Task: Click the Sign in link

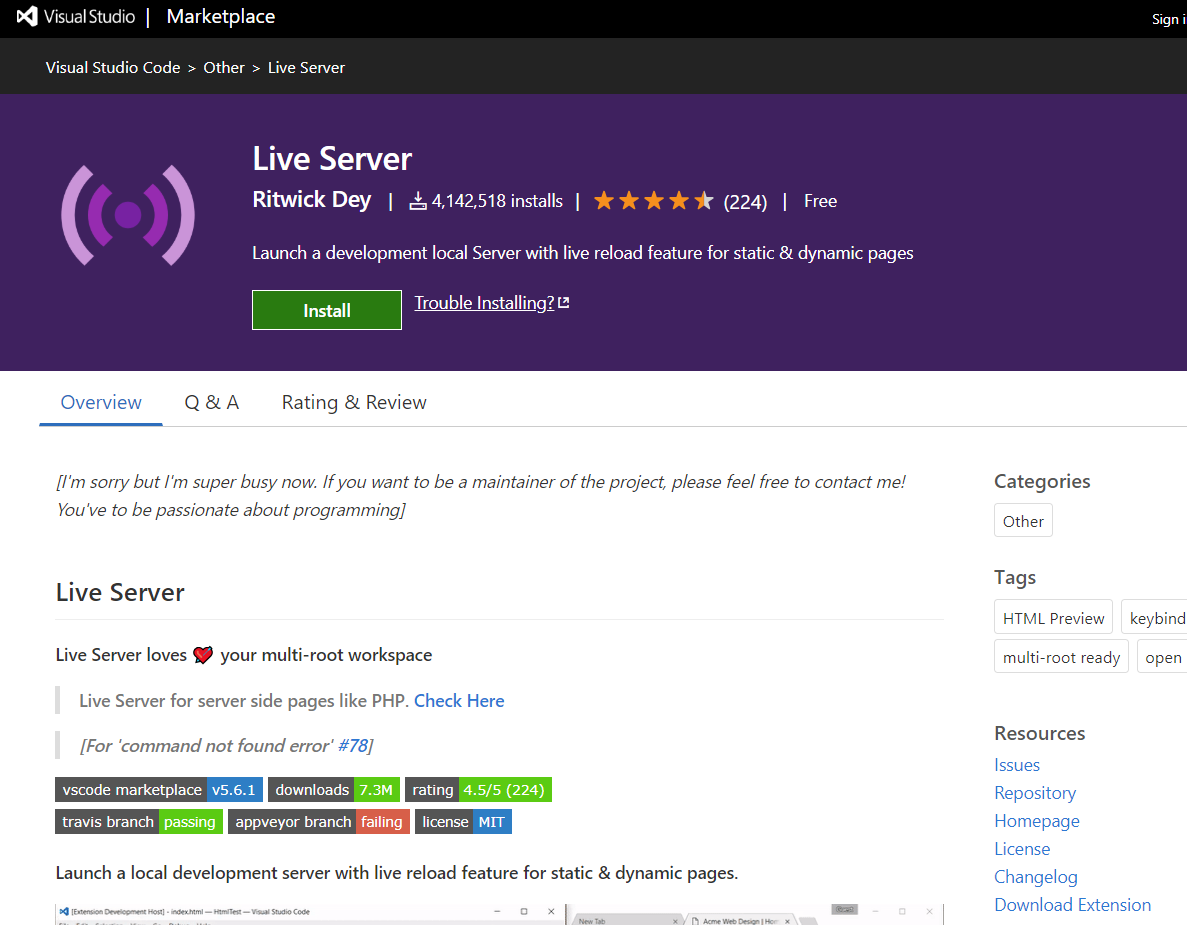Action: coord(1169,19)
